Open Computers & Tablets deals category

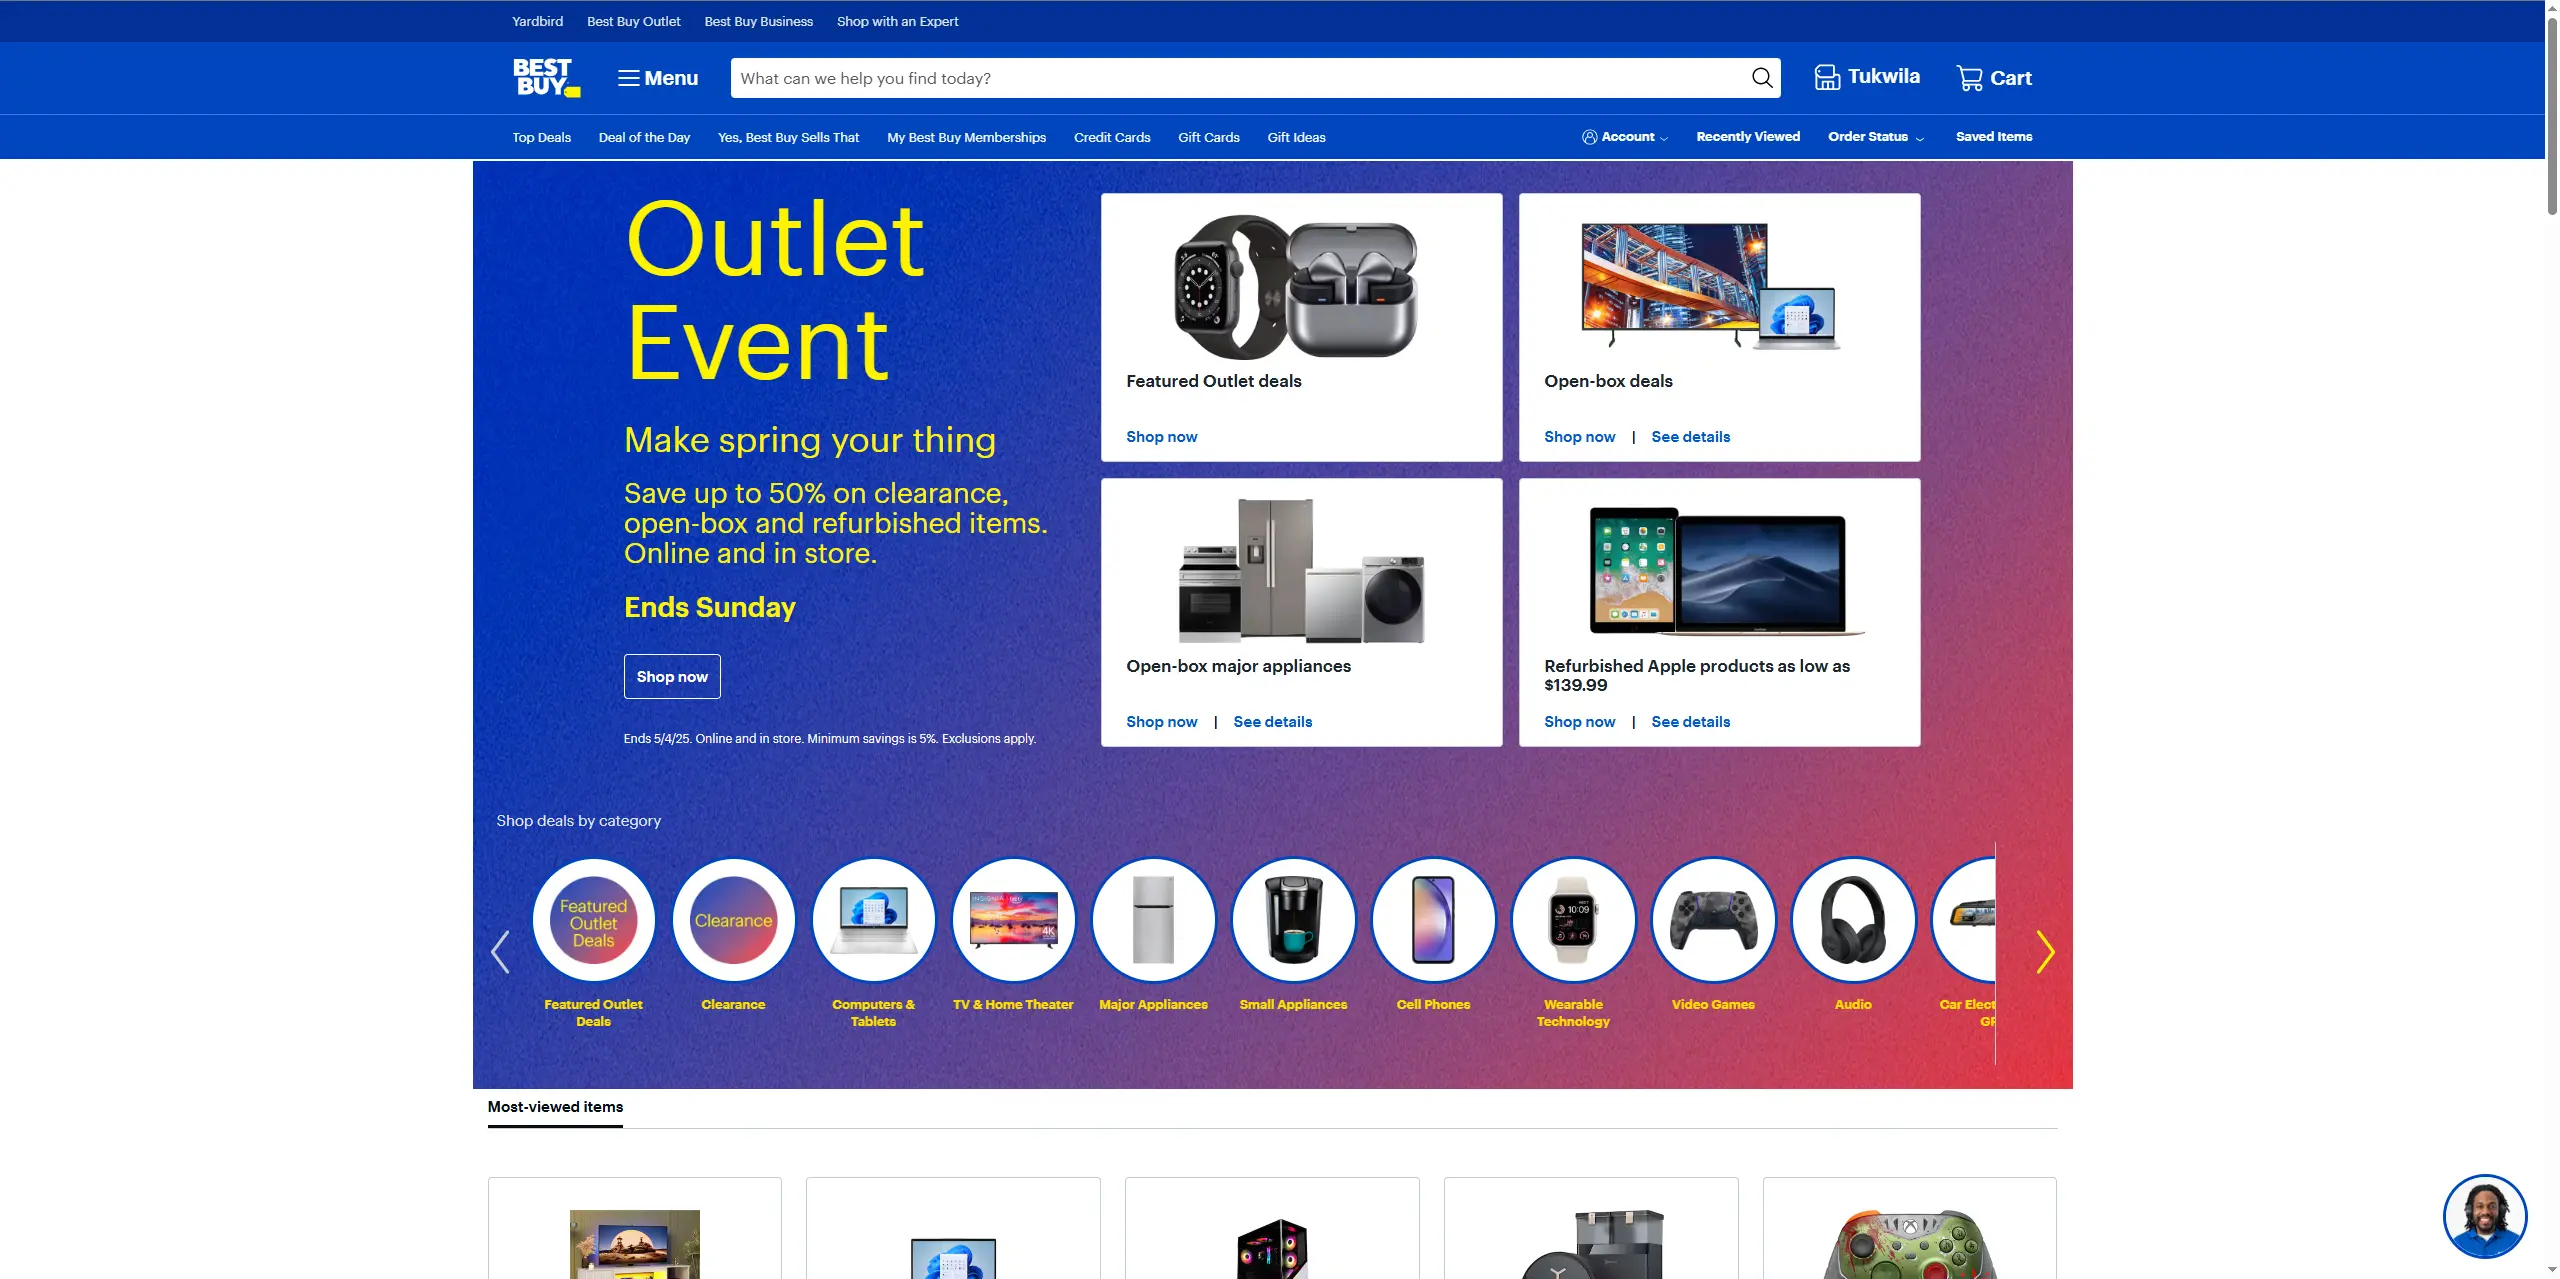tap(873, 919)
